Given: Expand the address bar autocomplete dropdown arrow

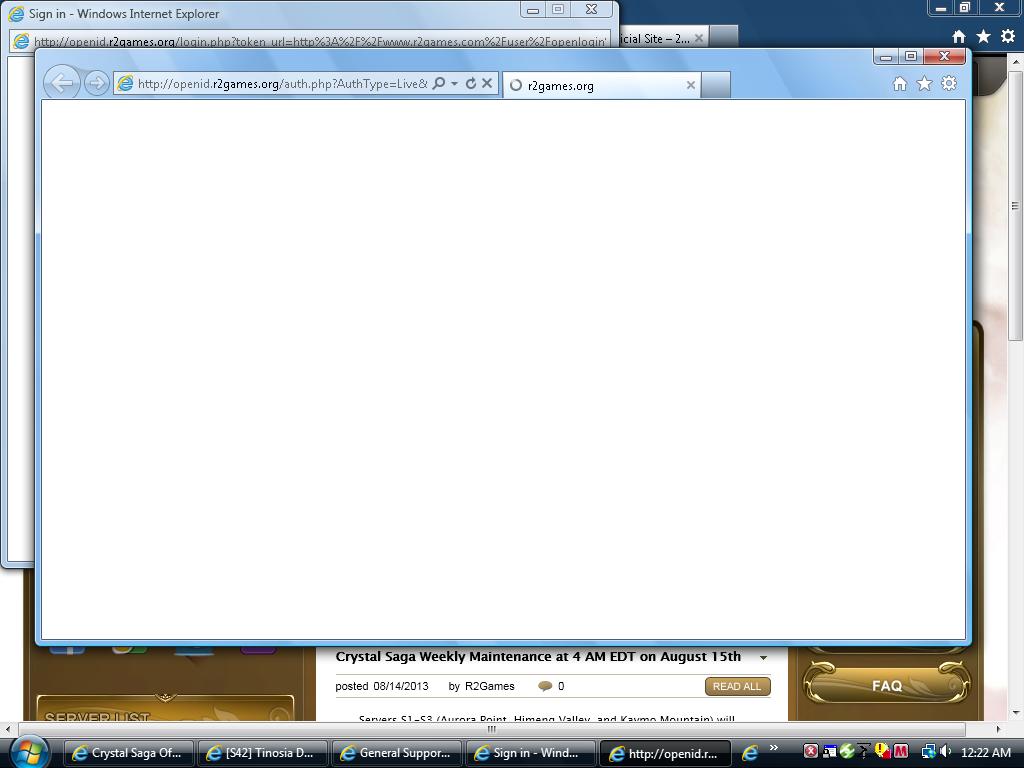Looking at the screenshot, I should pyautogui.click(x=454, y=84).
